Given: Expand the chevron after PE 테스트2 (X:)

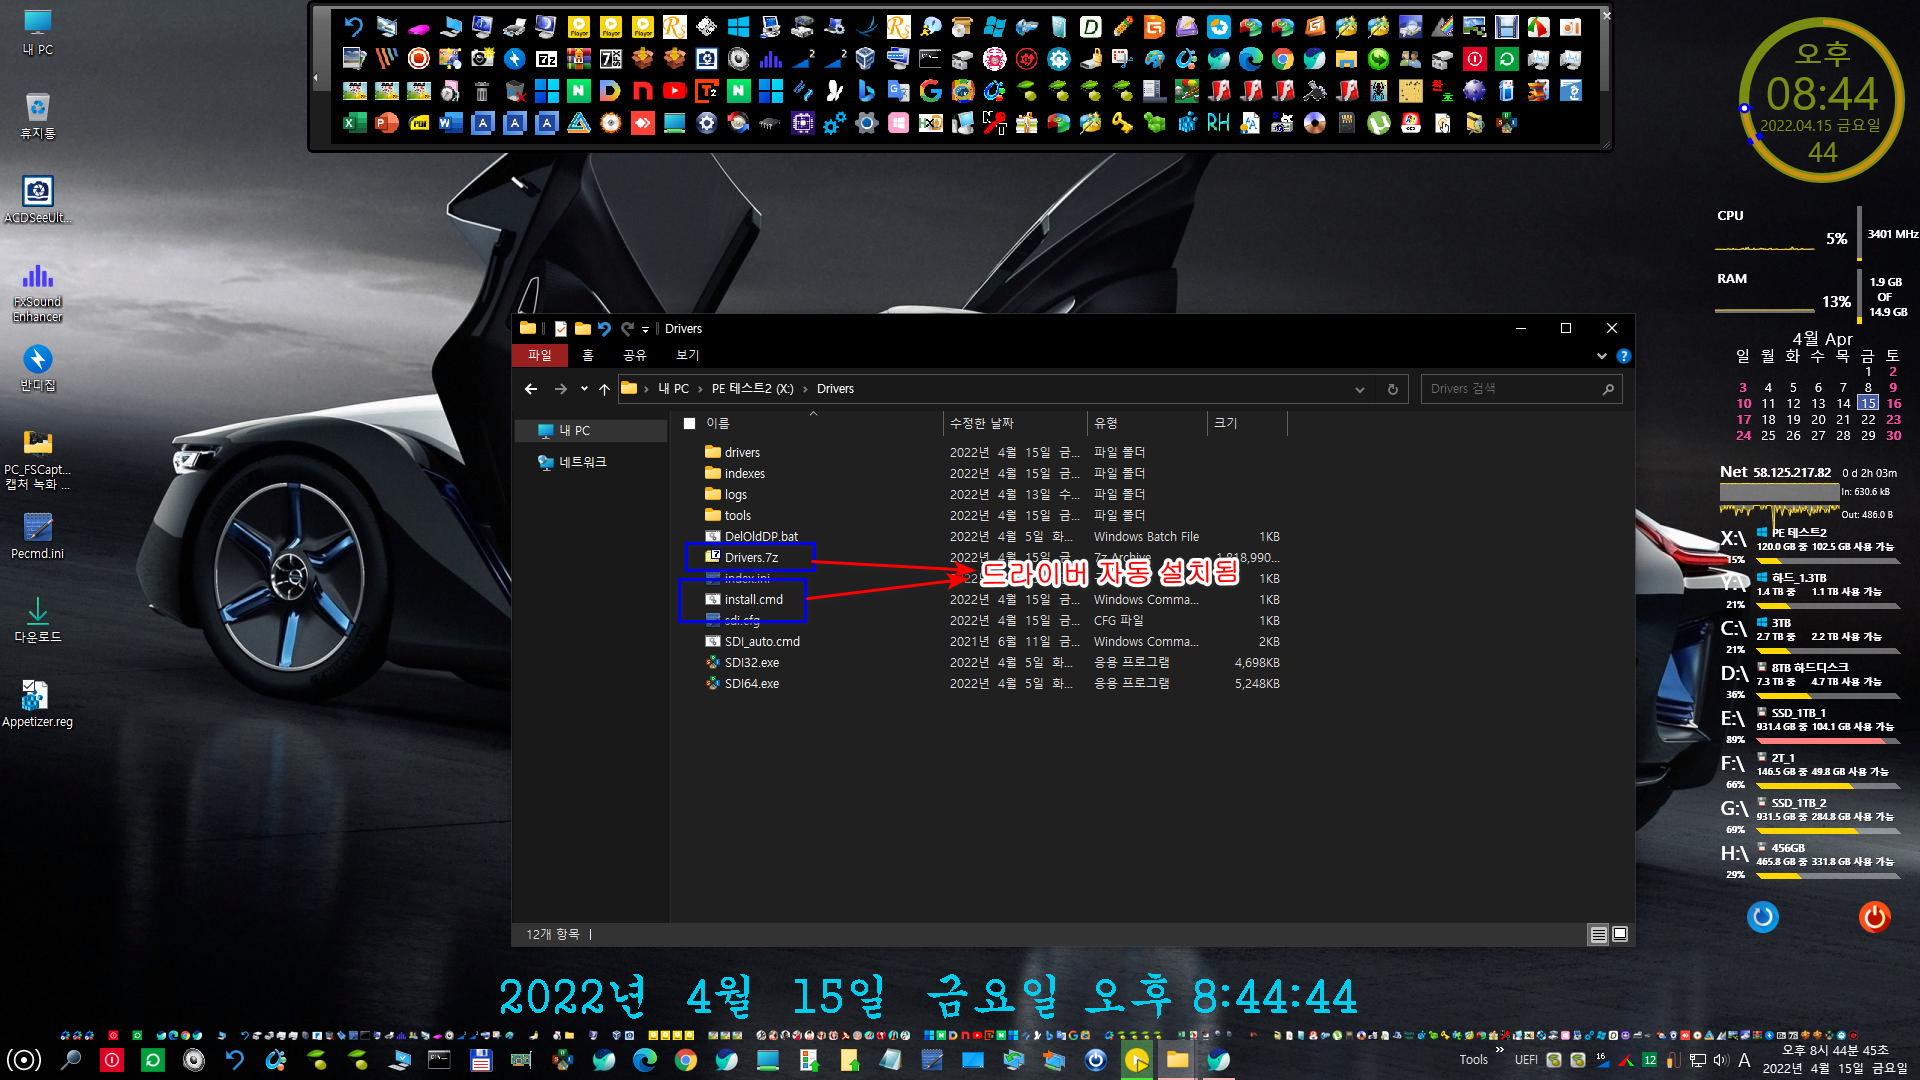Looking at the screenshot, I should pos(805,389).
